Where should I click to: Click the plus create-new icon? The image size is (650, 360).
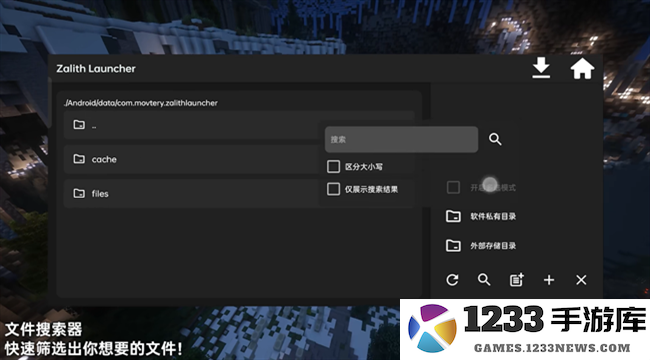(549, 280)
